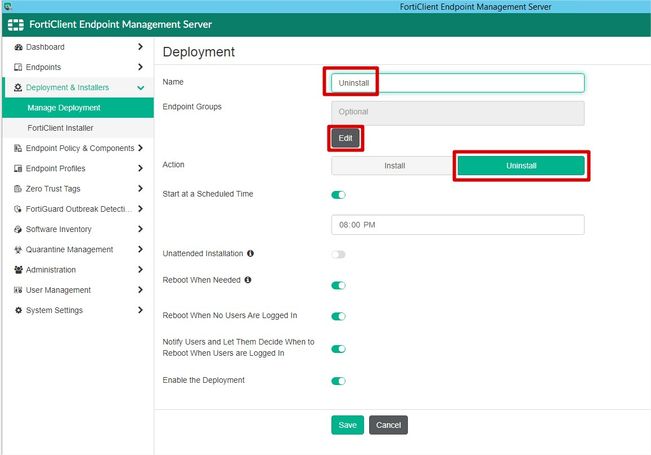The height and width of the screenshot is (455, 651).
Task: Click the Name input field
Action: [458, 83]
